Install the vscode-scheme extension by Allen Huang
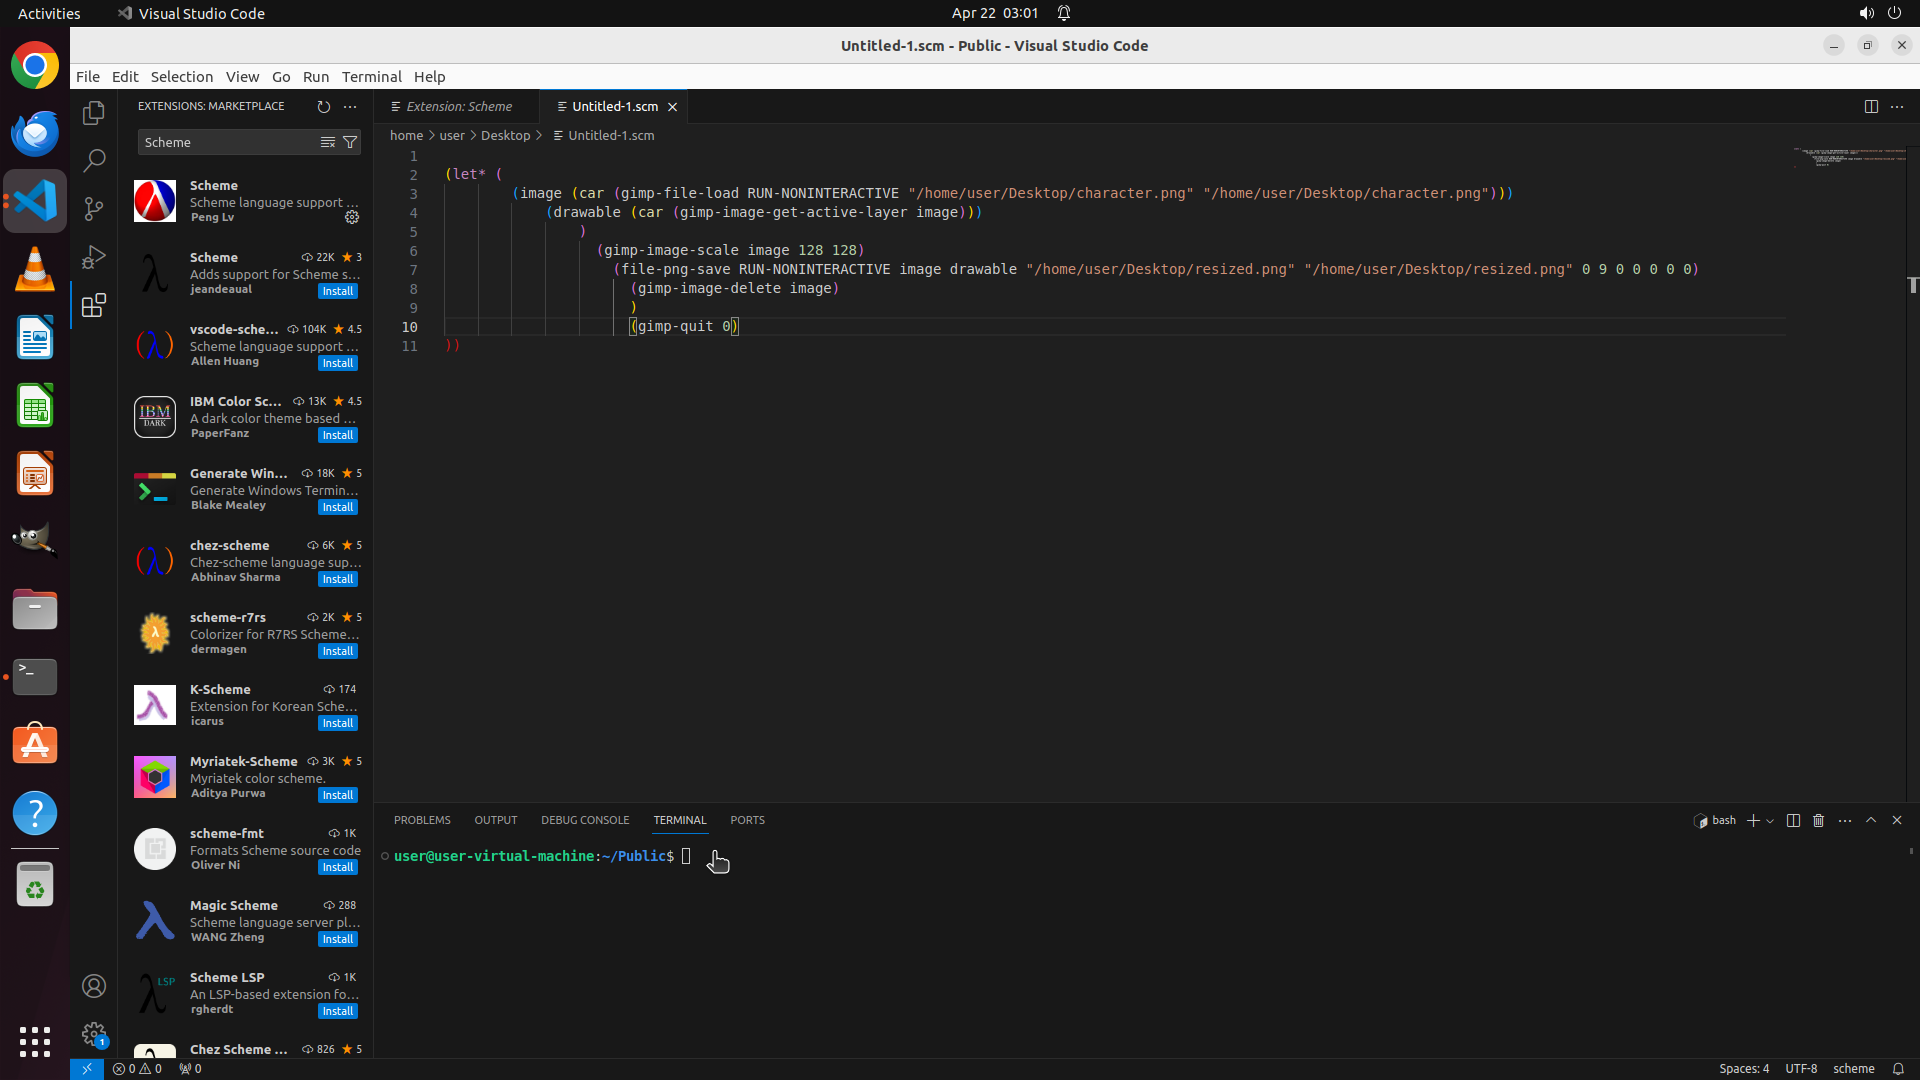Screen dimensions: 1920x1080 click(337, 363)
